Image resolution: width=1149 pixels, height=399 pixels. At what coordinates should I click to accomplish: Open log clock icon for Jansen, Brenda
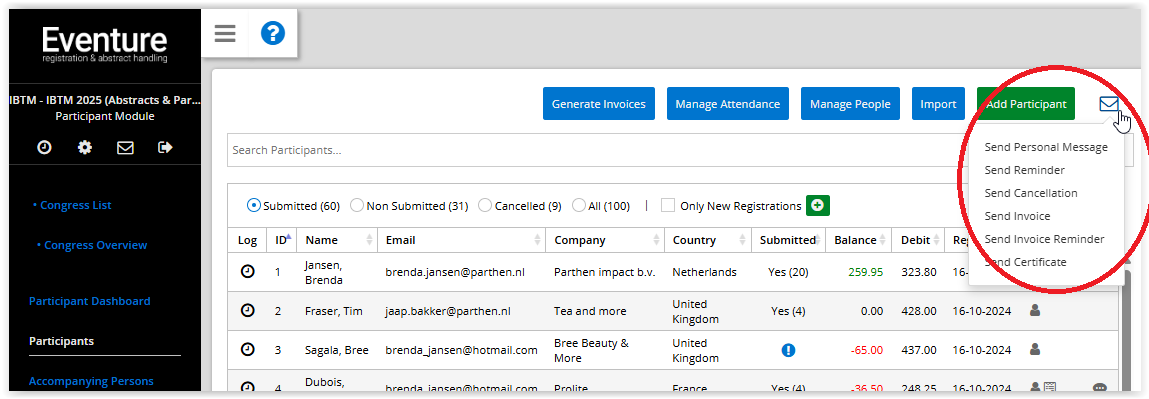pos(248,272)
